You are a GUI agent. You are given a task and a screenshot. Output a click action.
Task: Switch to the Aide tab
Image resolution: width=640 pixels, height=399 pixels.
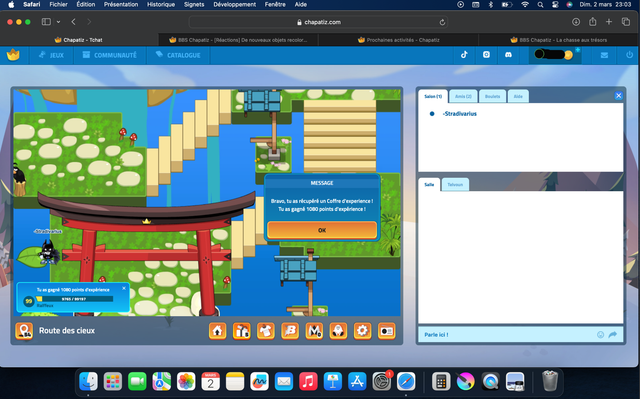click(518, 96)
